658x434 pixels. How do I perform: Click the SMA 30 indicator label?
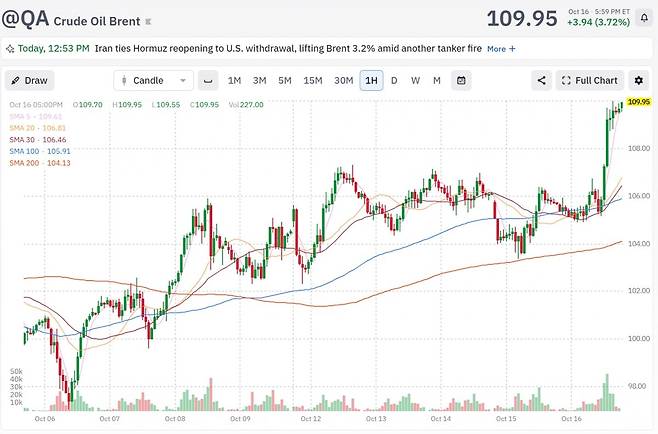[38, 140]
